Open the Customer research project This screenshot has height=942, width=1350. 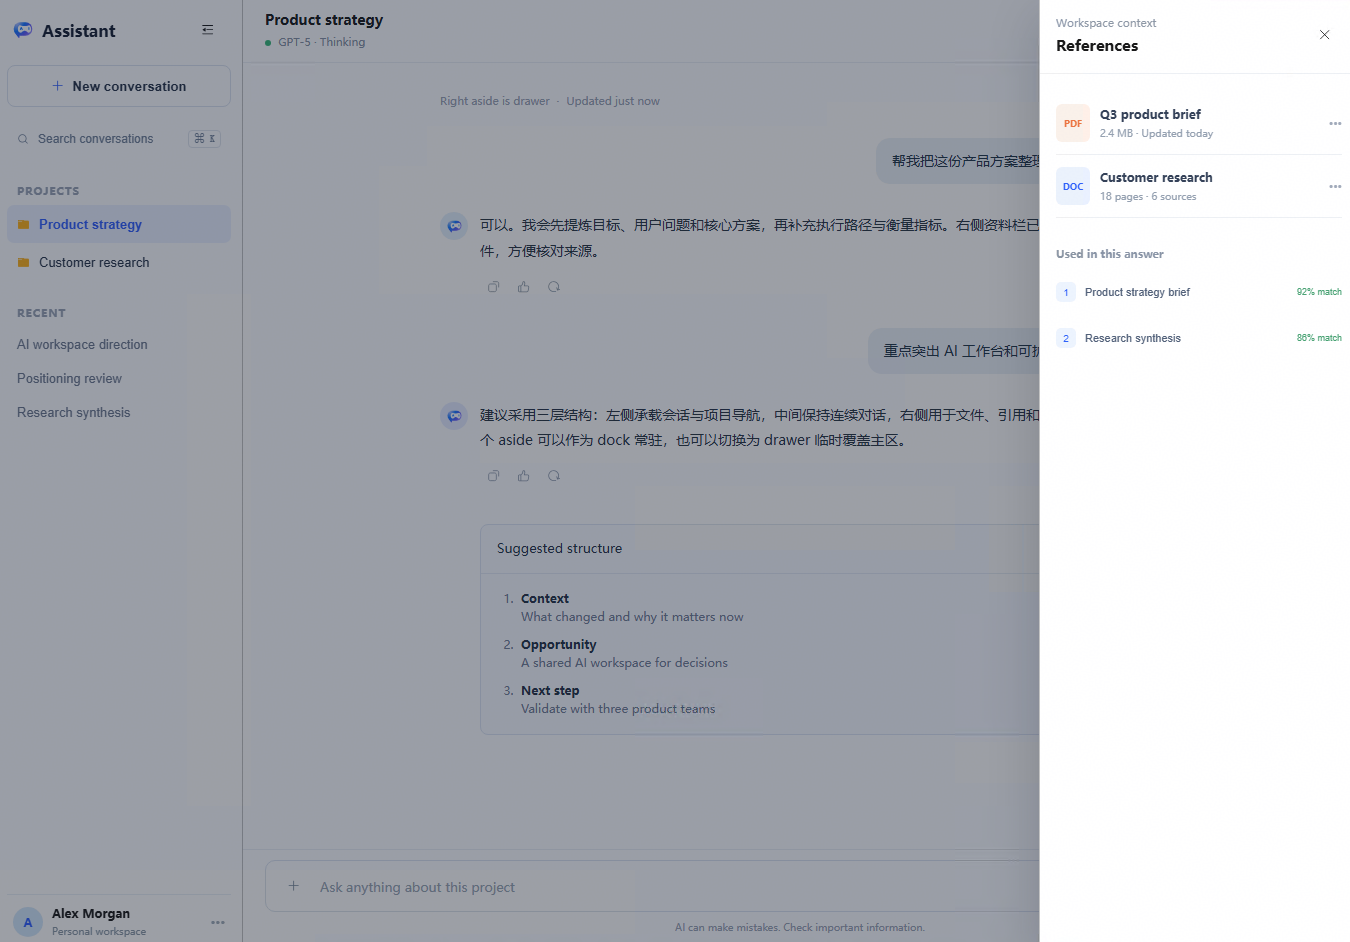click(119, 262)
